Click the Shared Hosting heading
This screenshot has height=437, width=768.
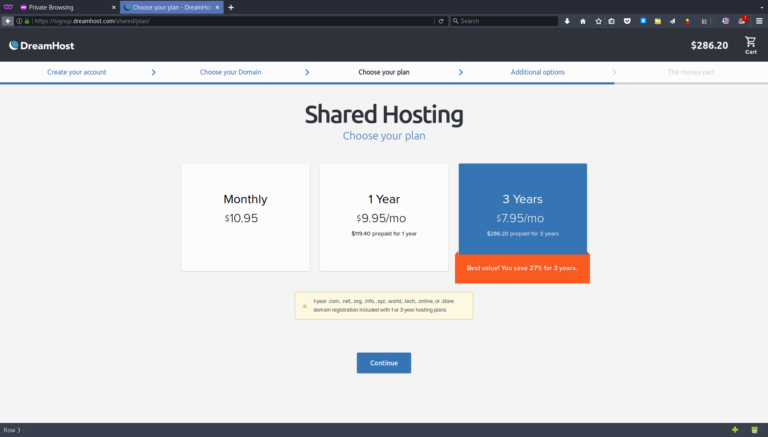pyautogui.click(x=384, y=114)
